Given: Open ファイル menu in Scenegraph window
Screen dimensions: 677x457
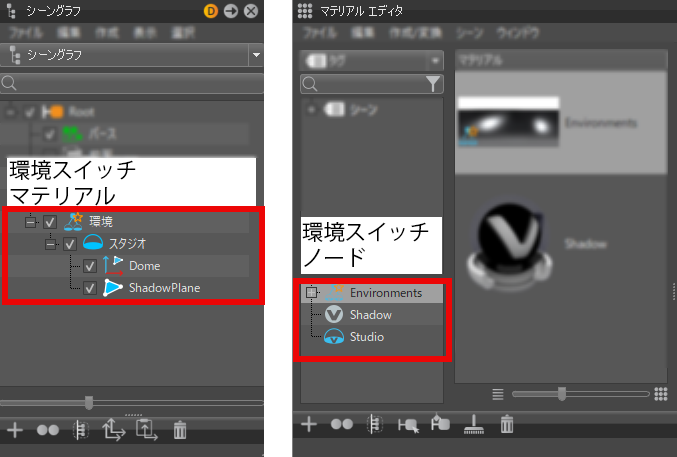Looking at the screenshot, I should point(25,33).
